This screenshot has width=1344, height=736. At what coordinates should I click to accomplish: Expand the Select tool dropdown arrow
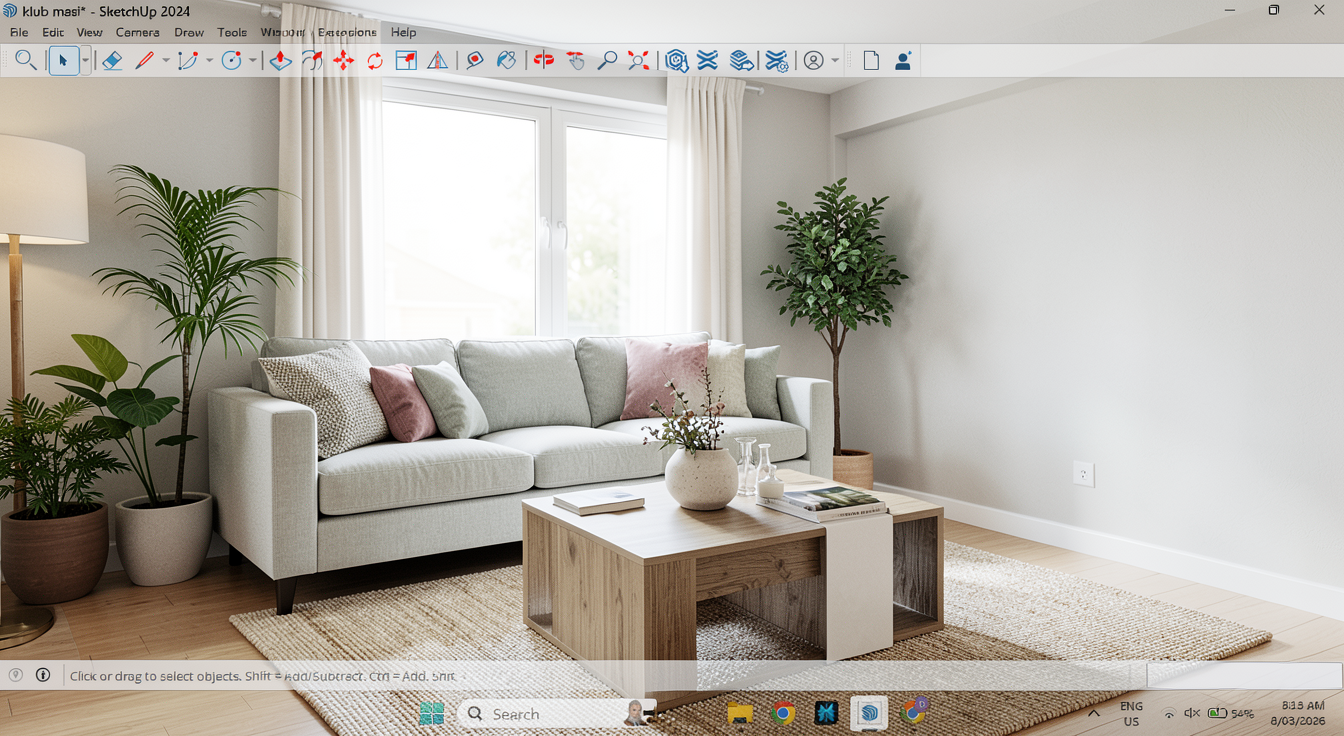point(85,61)
